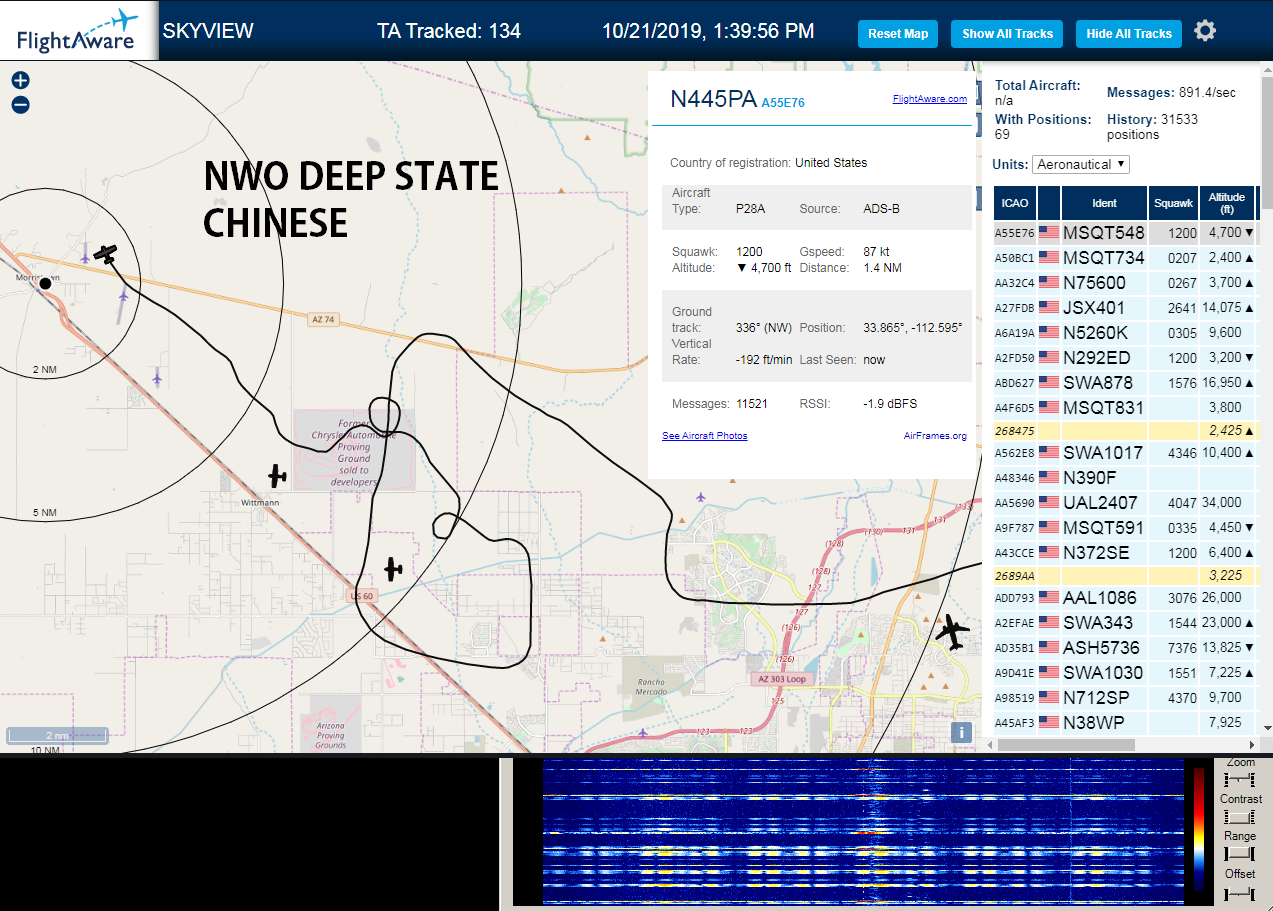
Task: Adjust the waterfall Range slider
Action: tap(1239, 854)
